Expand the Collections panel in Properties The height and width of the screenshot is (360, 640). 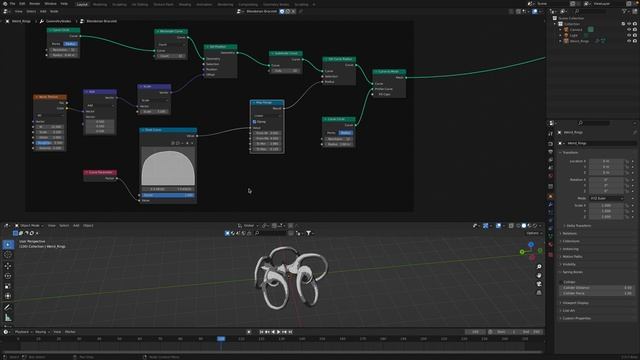(x=571, y=241)
